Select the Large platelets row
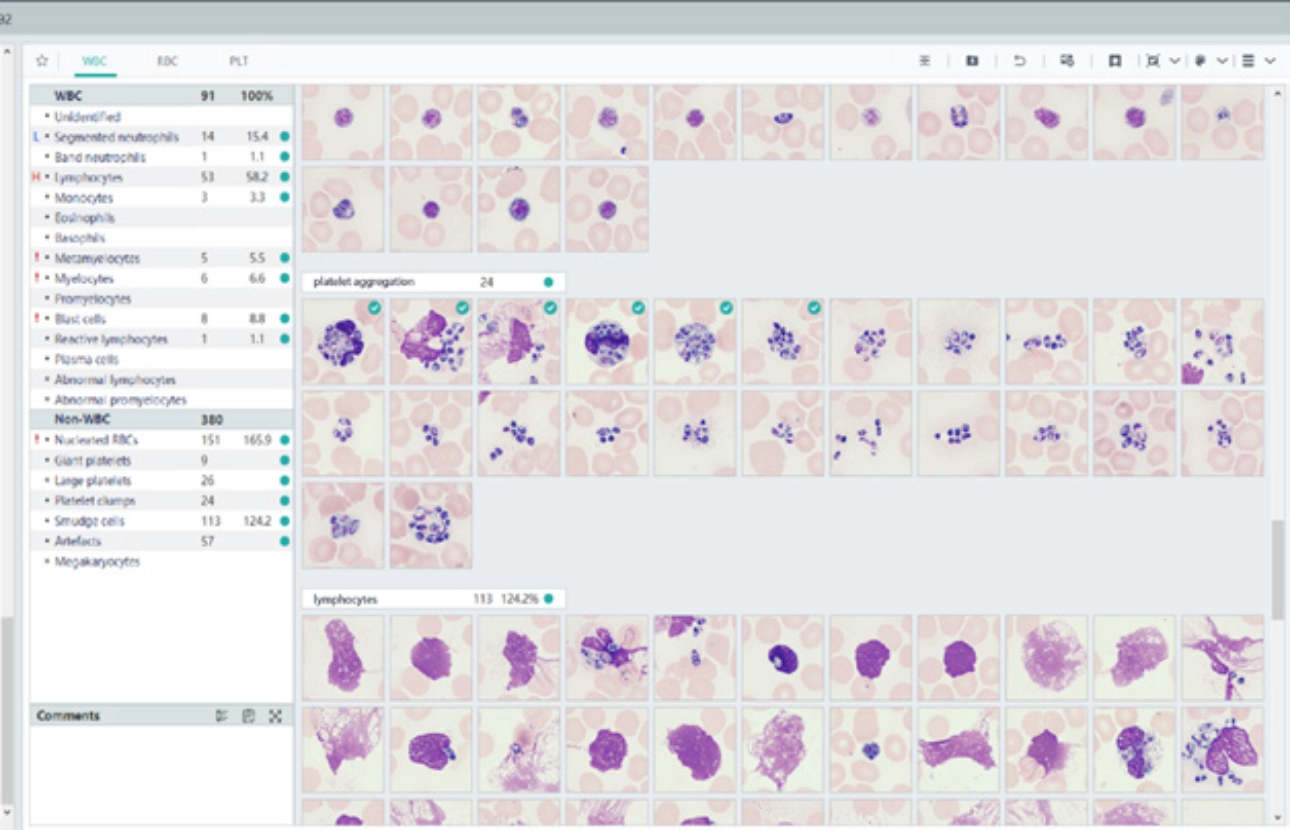 tap(161, 480)
